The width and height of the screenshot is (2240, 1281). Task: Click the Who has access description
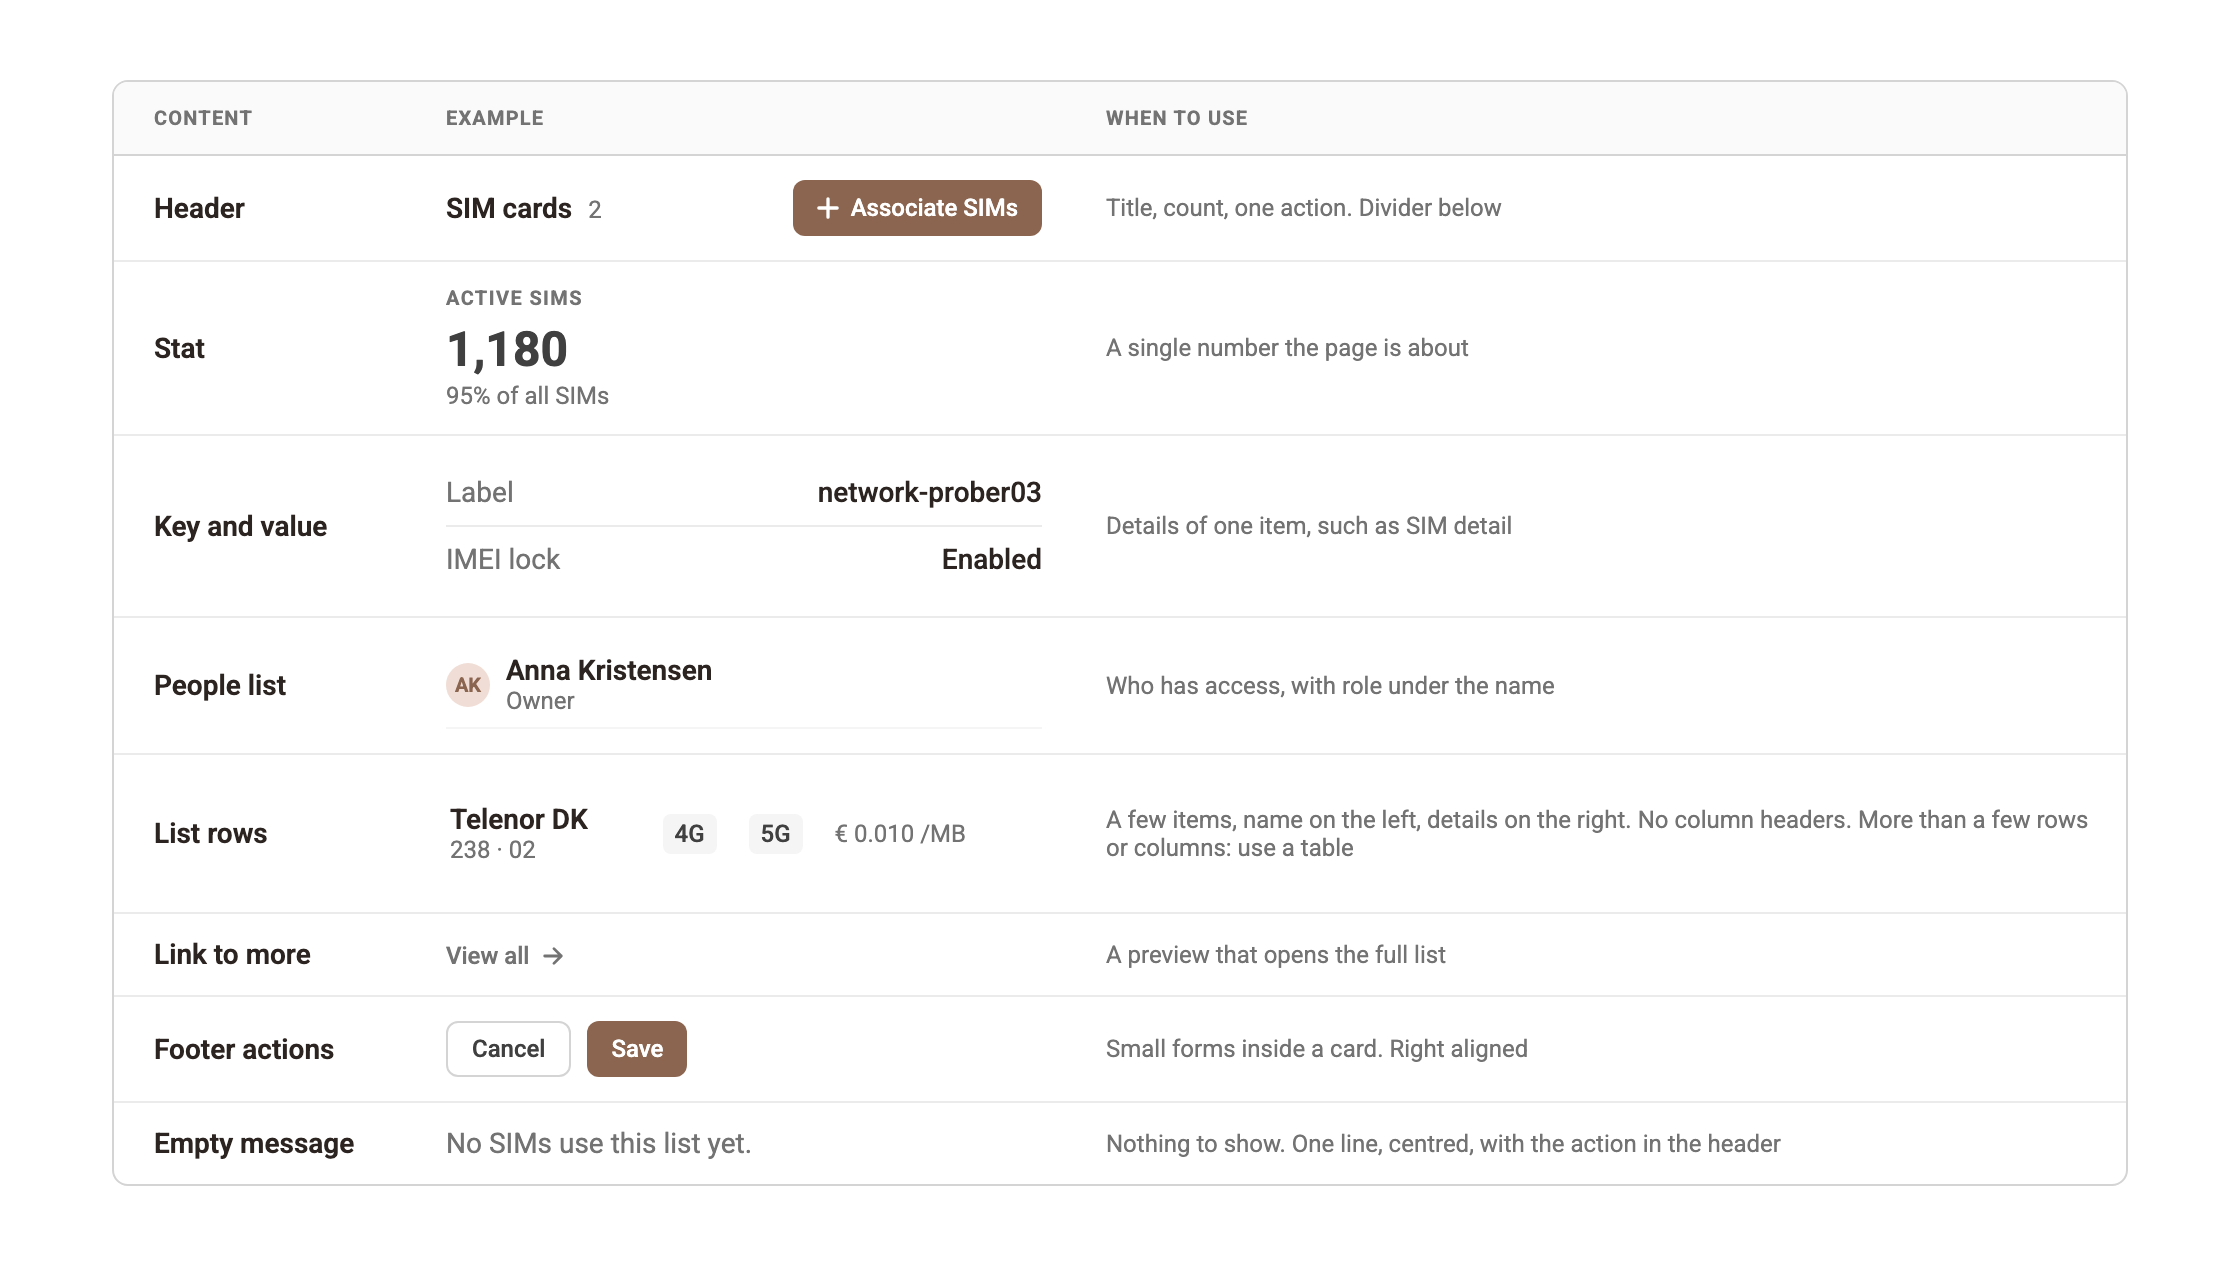point(1330,686)
